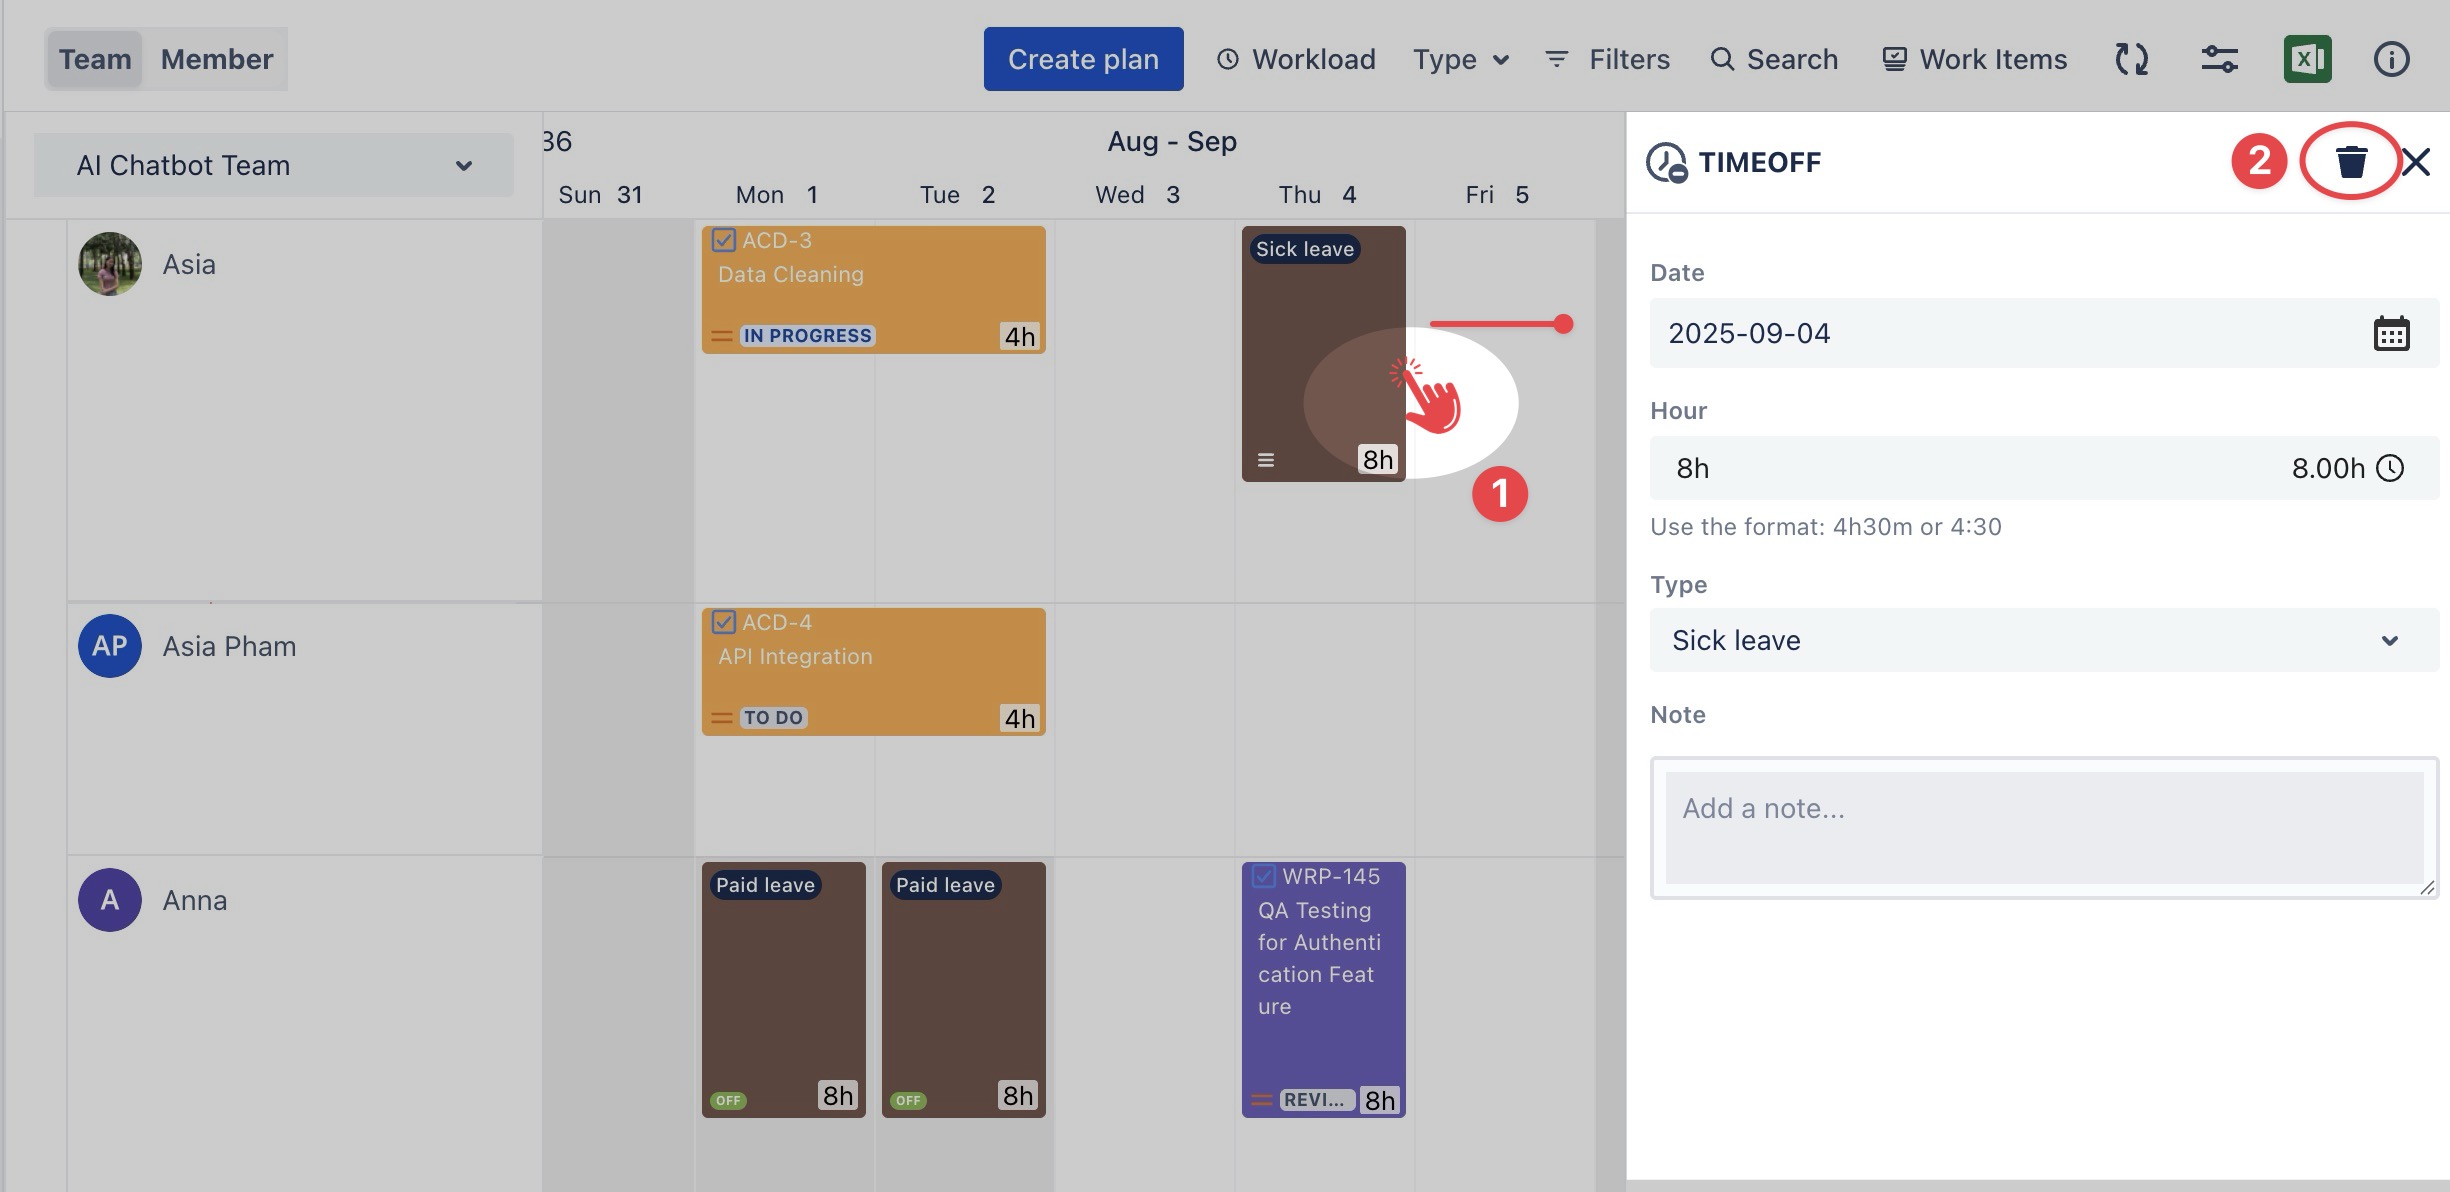The image size is (2450, 1192).
Task: Open the date calendar picker icon
Action: pyautogui.click(x=2391, y=334)
